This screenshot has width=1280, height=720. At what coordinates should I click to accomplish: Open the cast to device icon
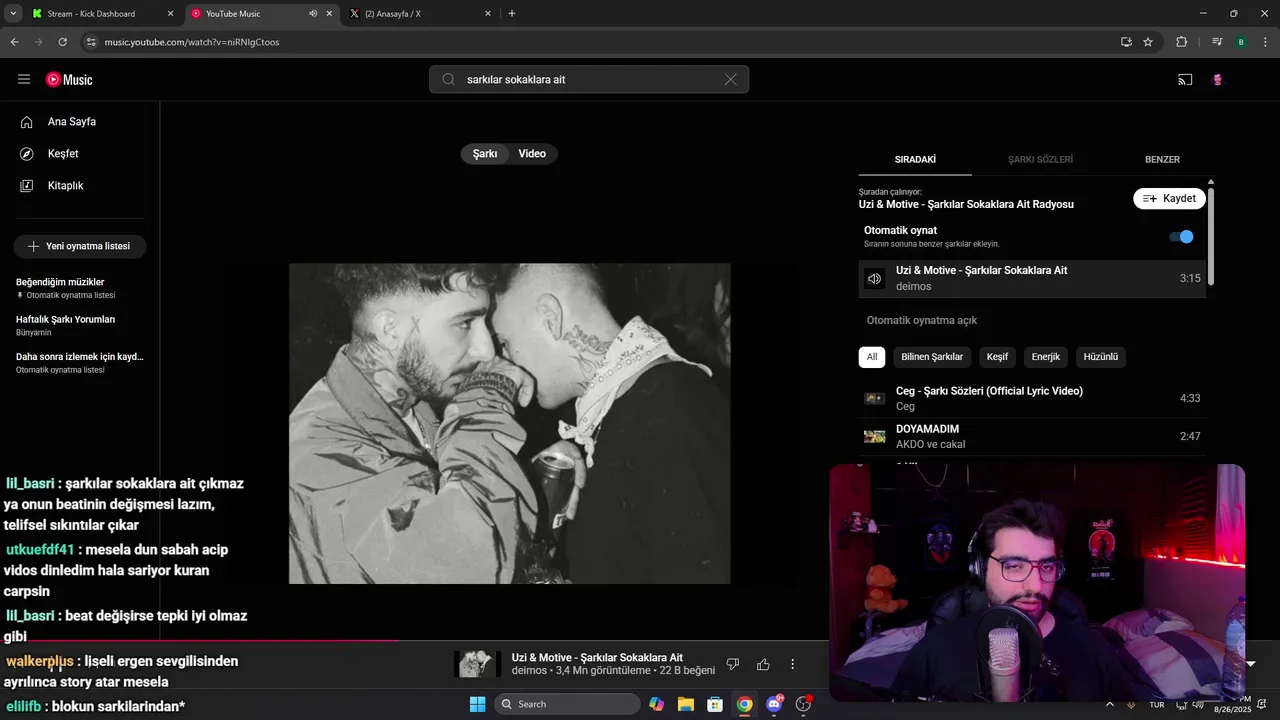(x=1185, y=79)
